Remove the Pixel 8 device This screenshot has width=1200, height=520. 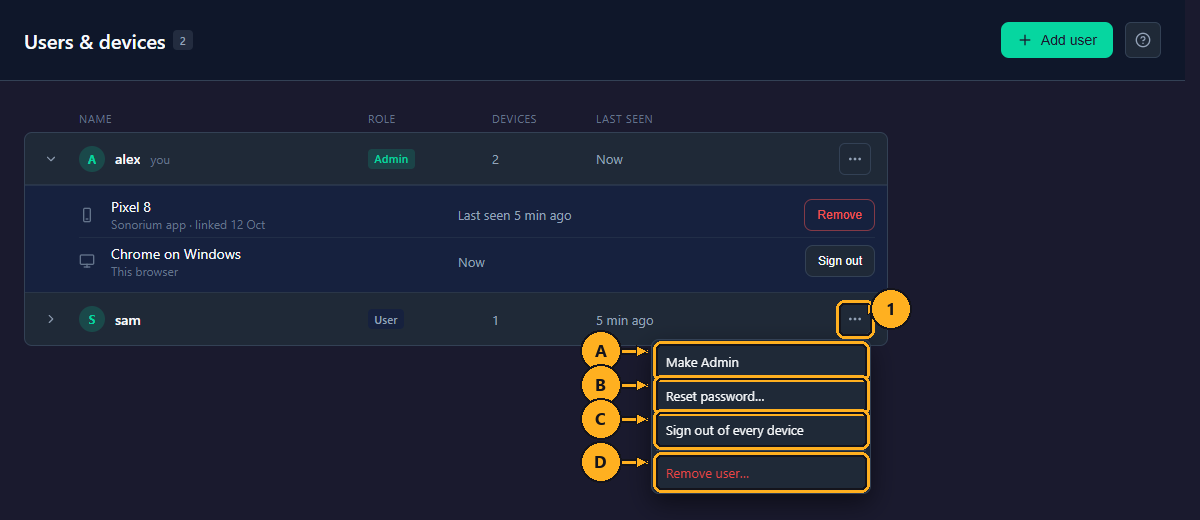click(840, 215)
